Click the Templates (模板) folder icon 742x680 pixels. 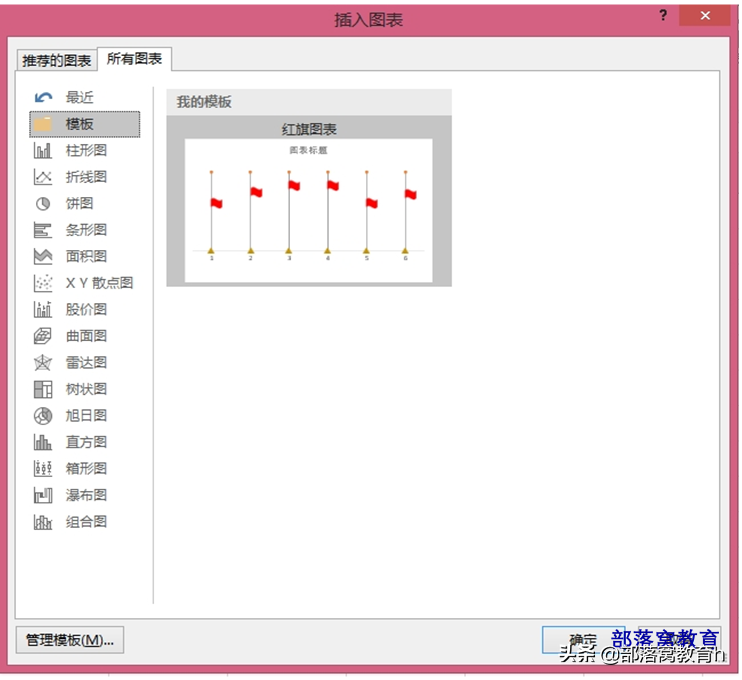43,124
